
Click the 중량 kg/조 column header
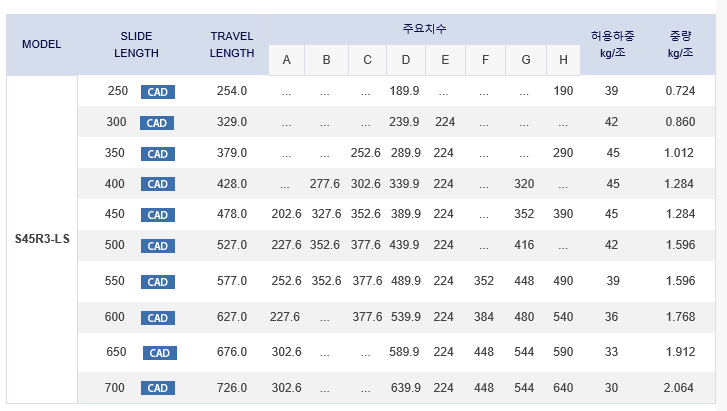680,44
